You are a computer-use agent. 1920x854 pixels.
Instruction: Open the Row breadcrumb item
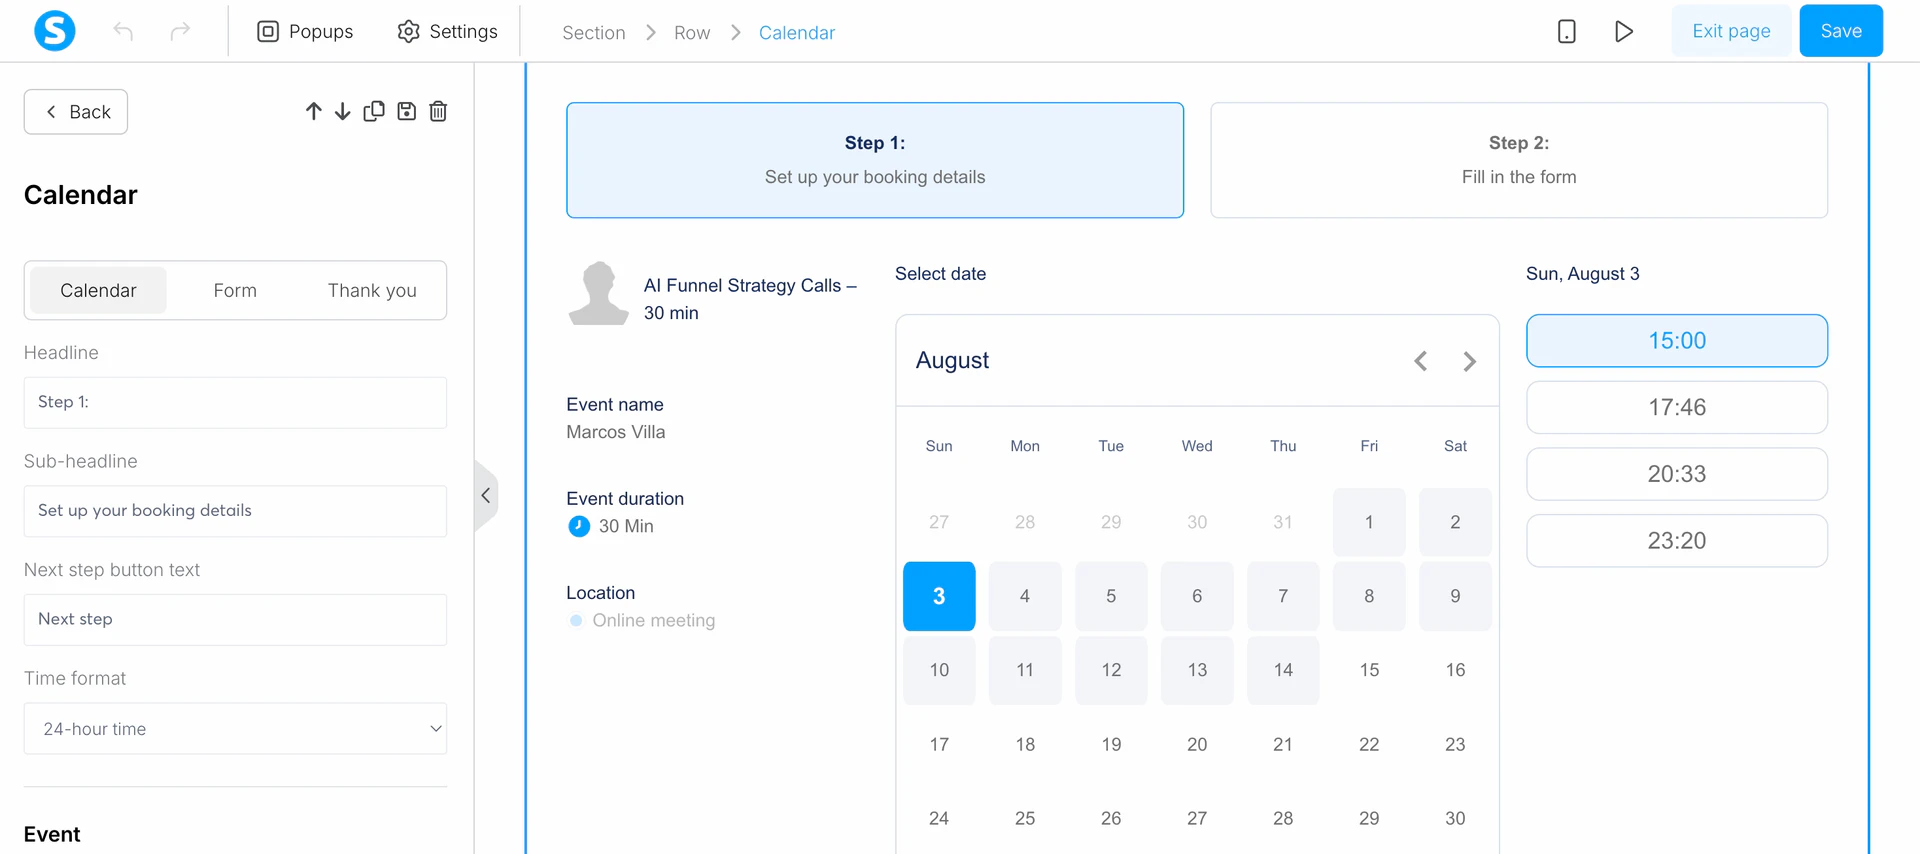(692, 32)
